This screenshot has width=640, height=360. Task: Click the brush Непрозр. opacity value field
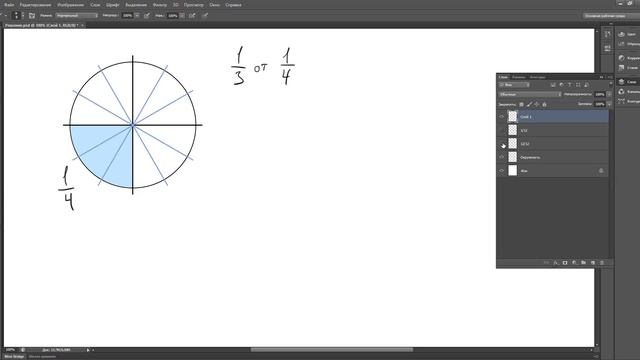[x=127, y=16]
